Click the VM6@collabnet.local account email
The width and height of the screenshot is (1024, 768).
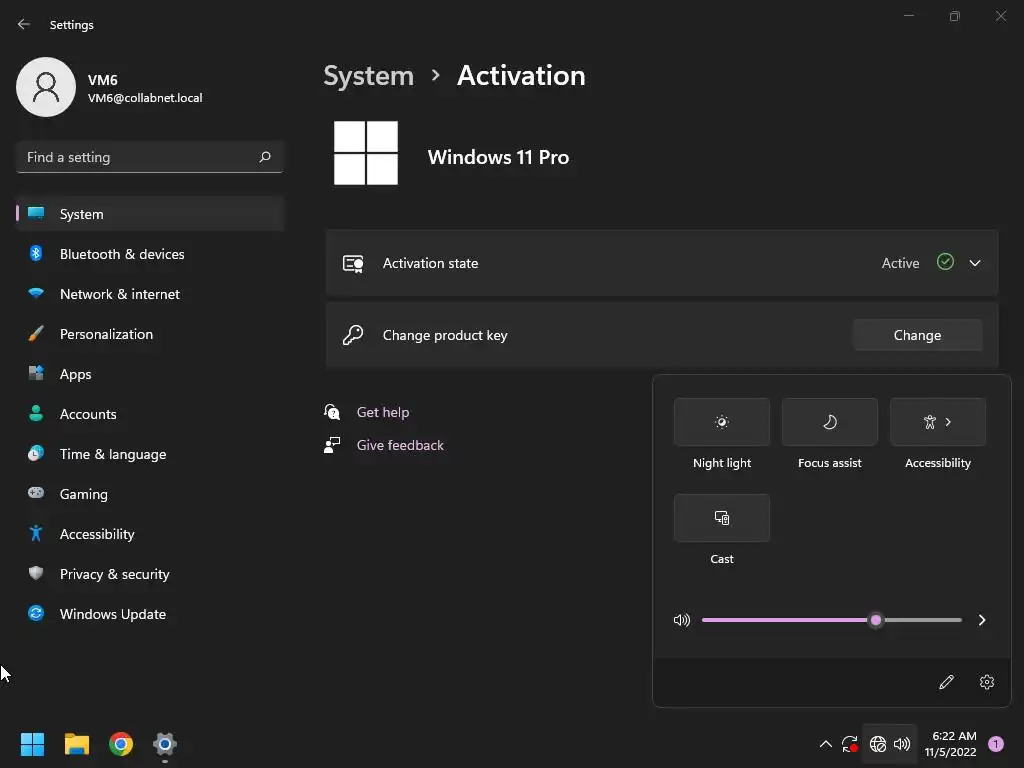click(145, 98)
